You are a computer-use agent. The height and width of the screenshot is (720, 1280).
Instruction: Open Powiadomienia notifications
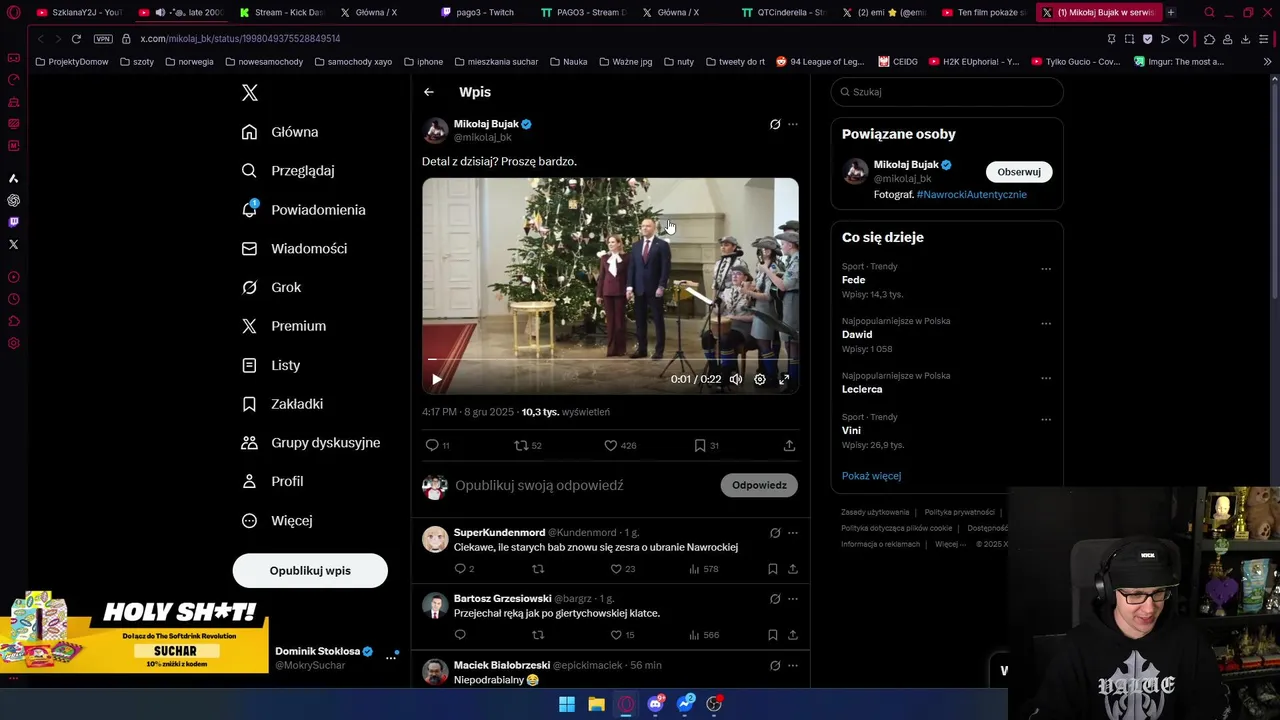[x=304, y=210]
